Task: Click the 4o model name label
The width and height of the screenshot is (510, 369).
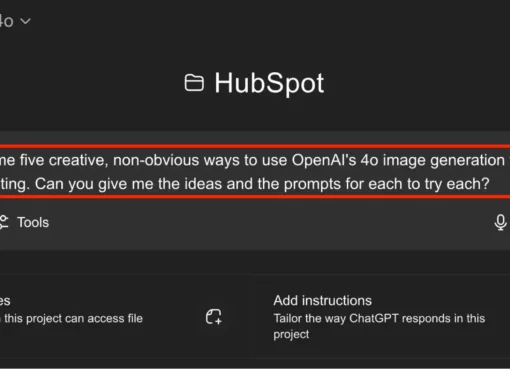Action: 6,21
